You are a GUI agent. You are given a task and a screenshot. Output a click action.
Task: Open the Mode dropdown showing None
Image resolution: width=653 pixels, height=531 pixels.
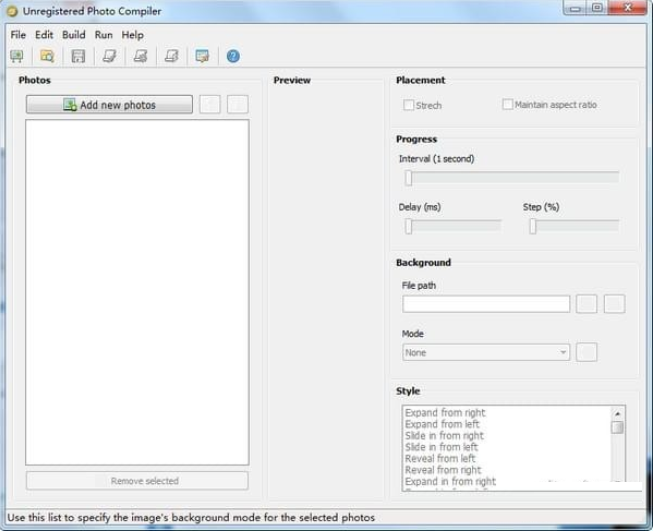[486, 352]
